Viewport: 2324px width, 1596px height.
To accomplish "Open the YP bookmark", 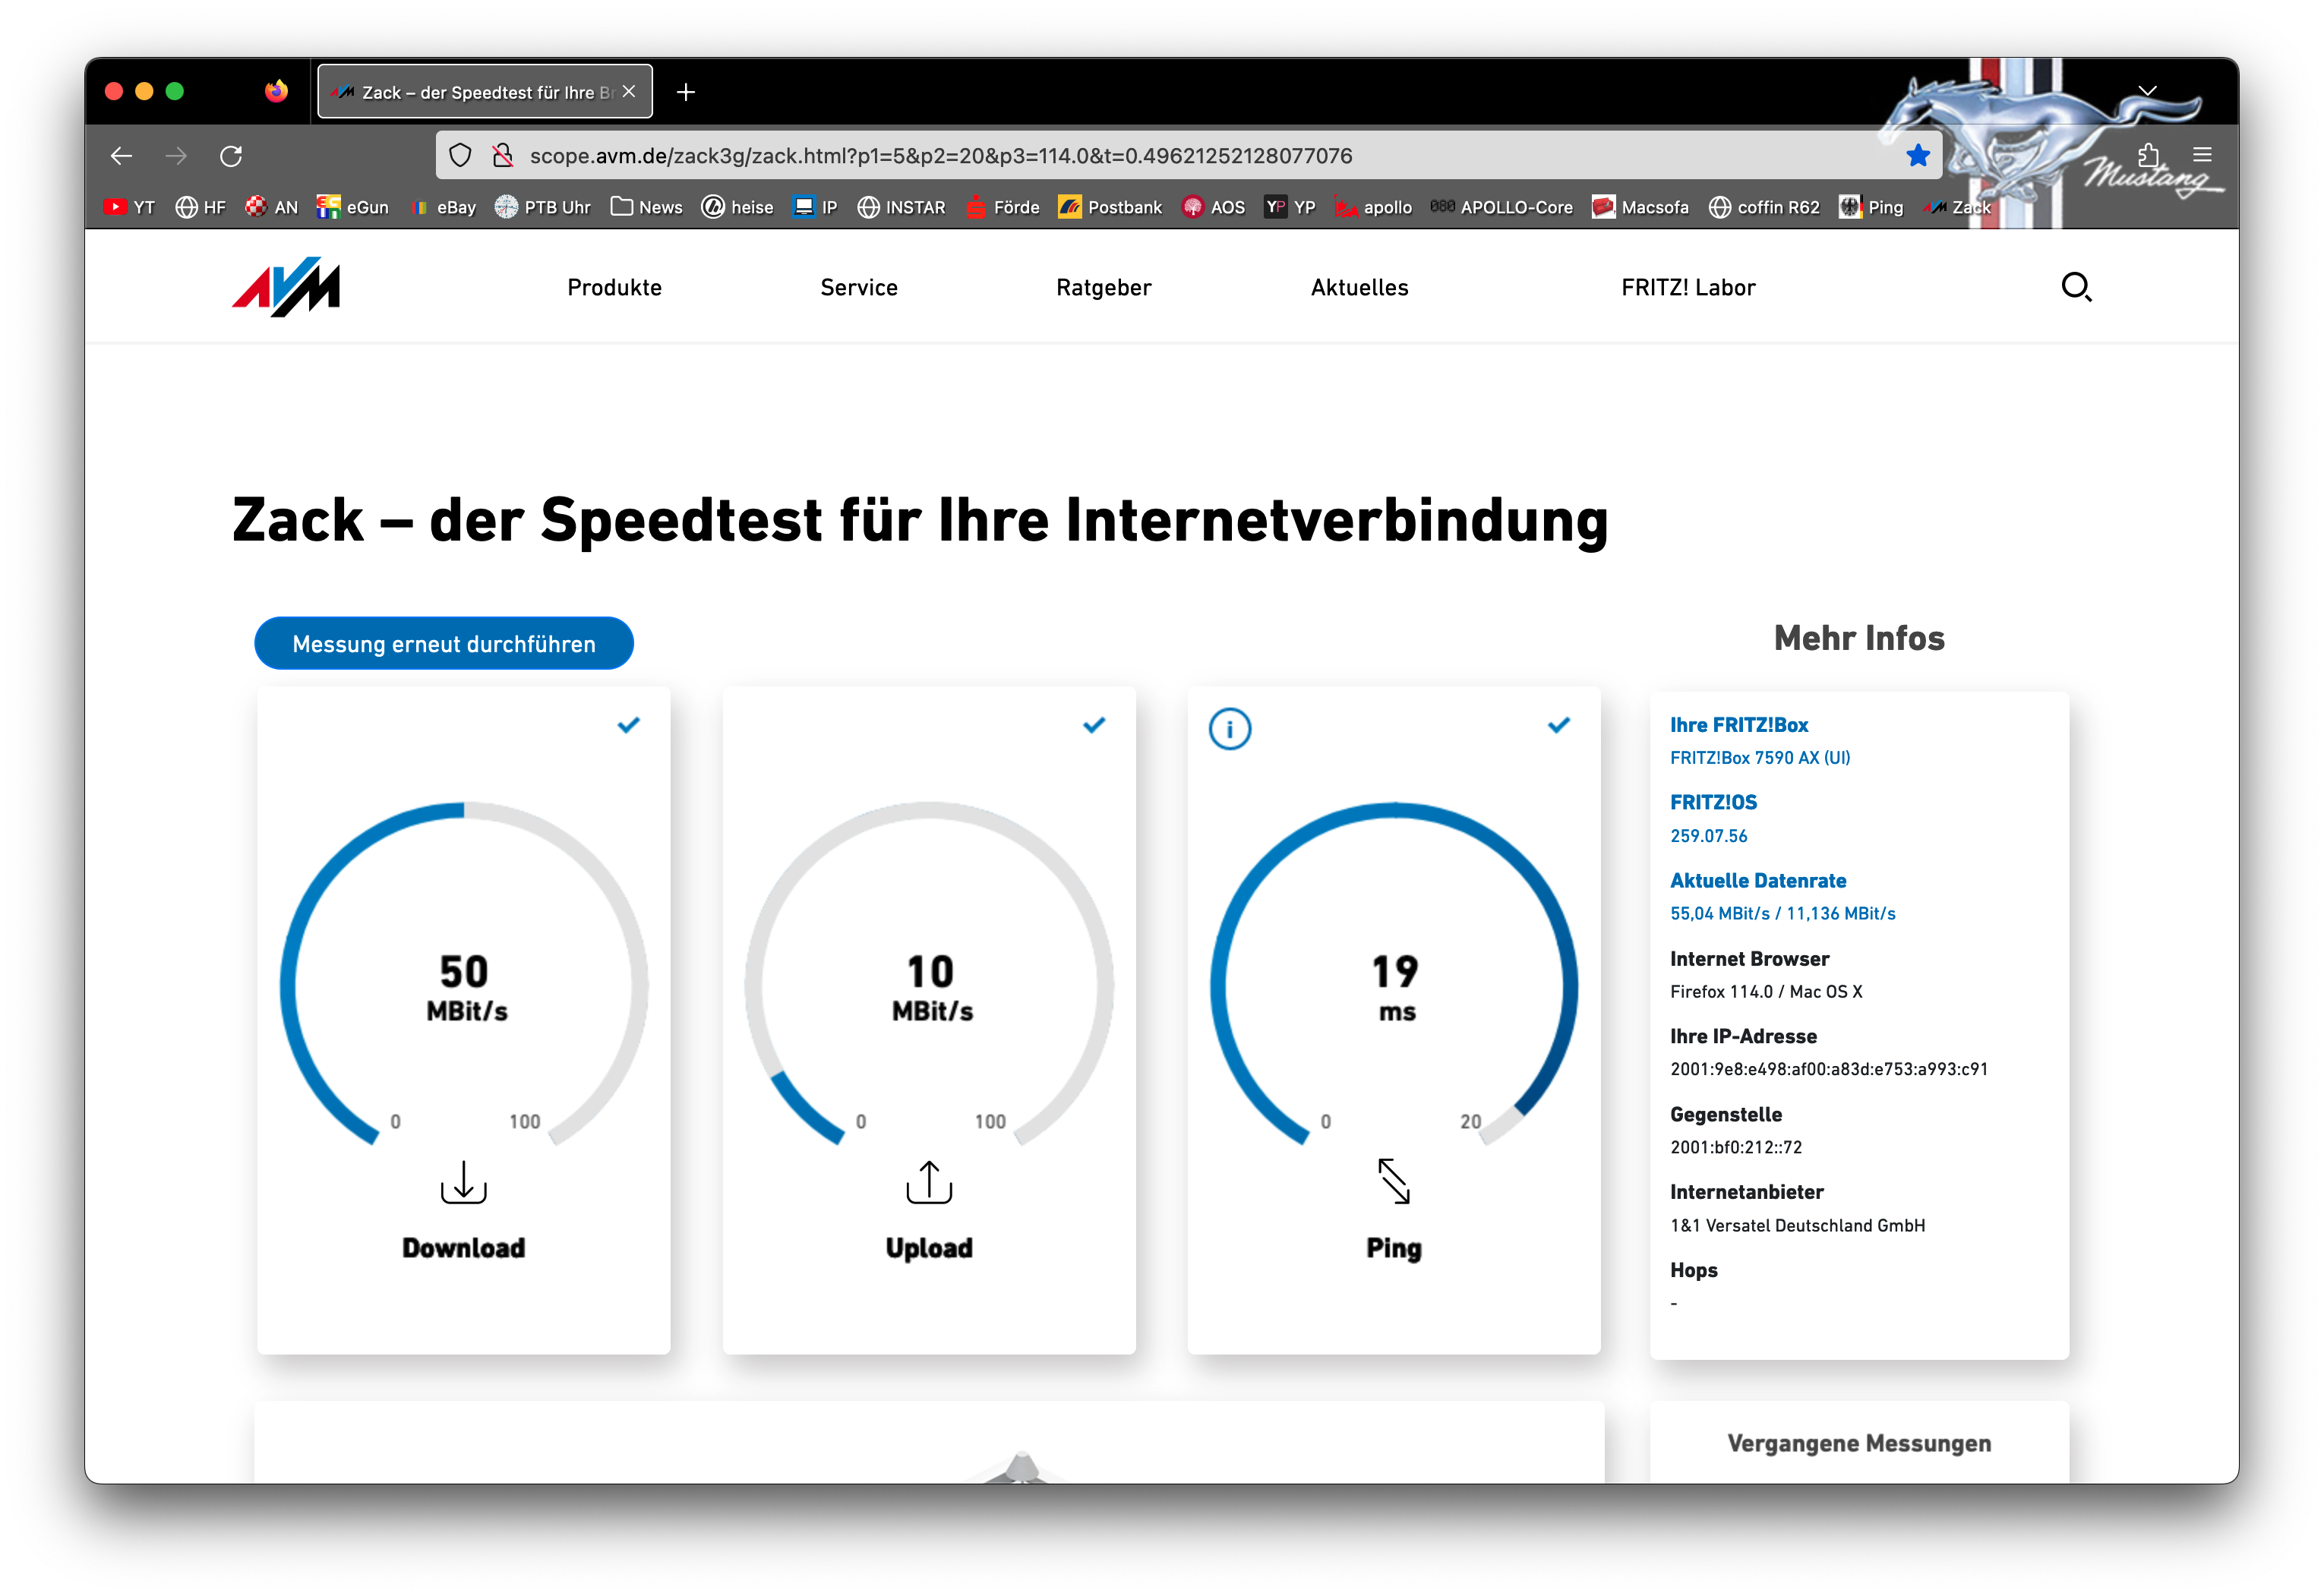I will (x=1290, y=207).
